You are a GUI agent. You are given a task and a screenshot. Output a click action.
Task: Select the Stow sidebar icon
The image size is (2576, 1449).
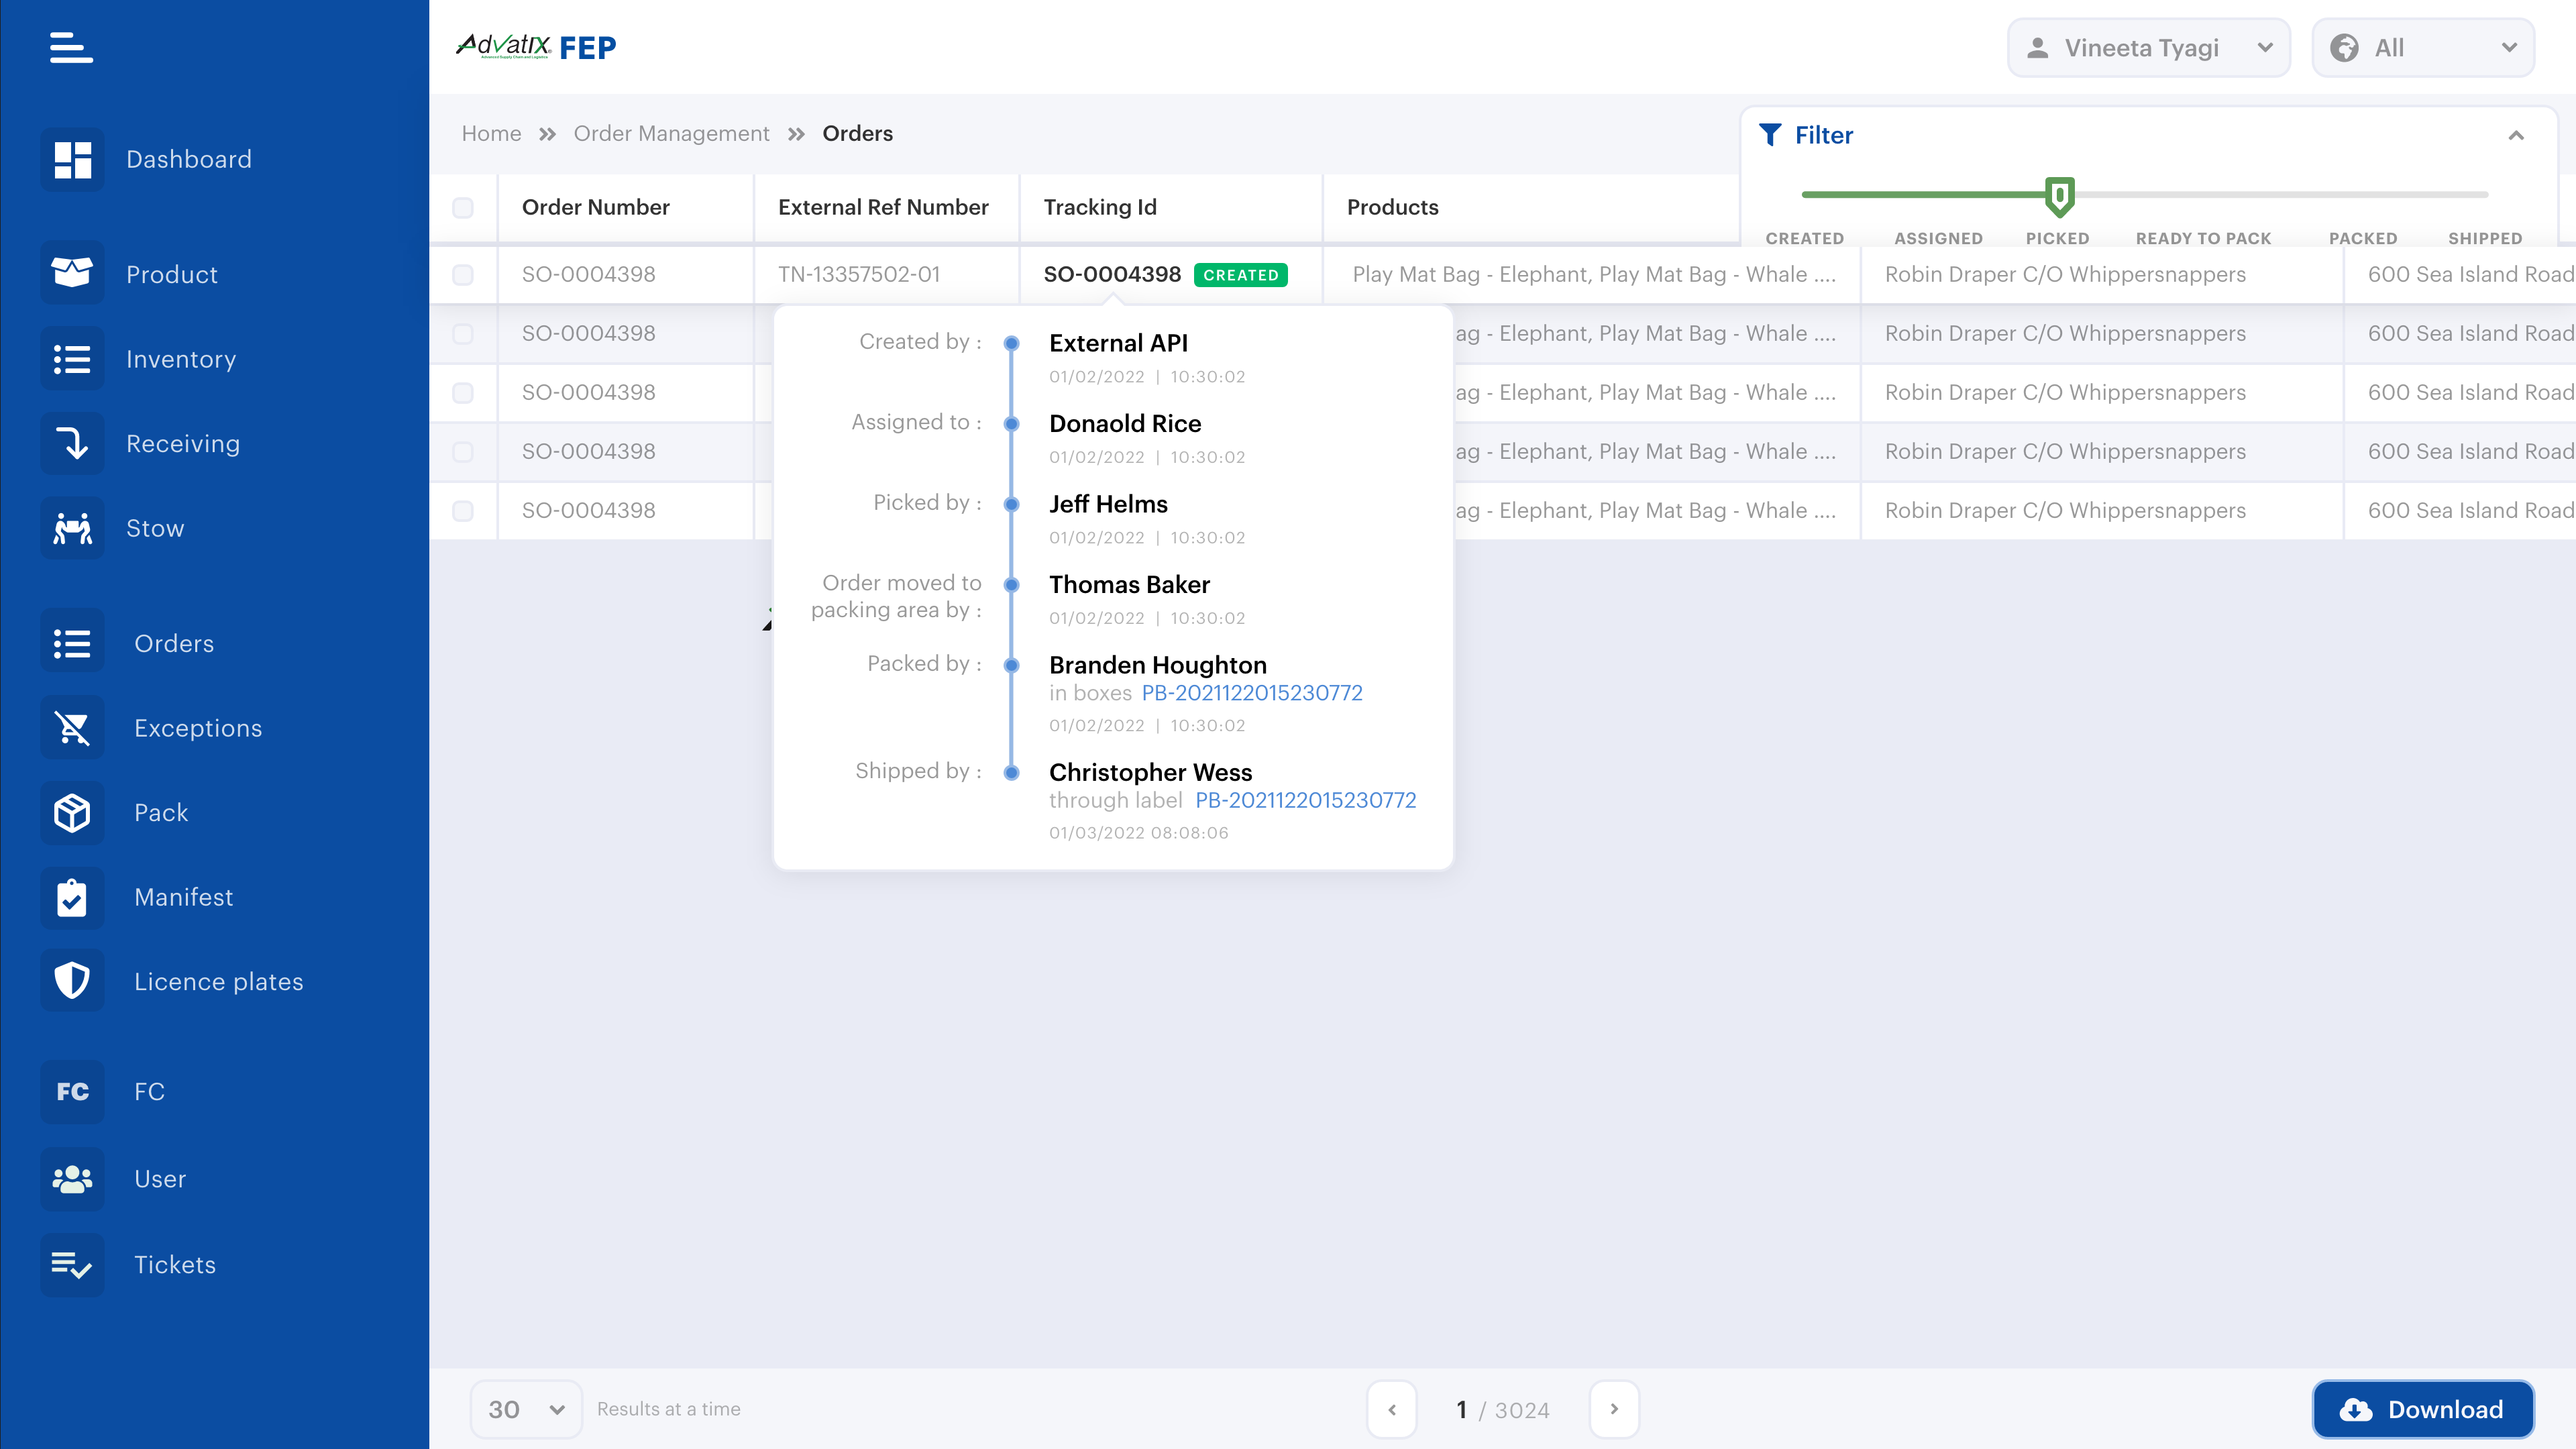(x=71, y=527)
